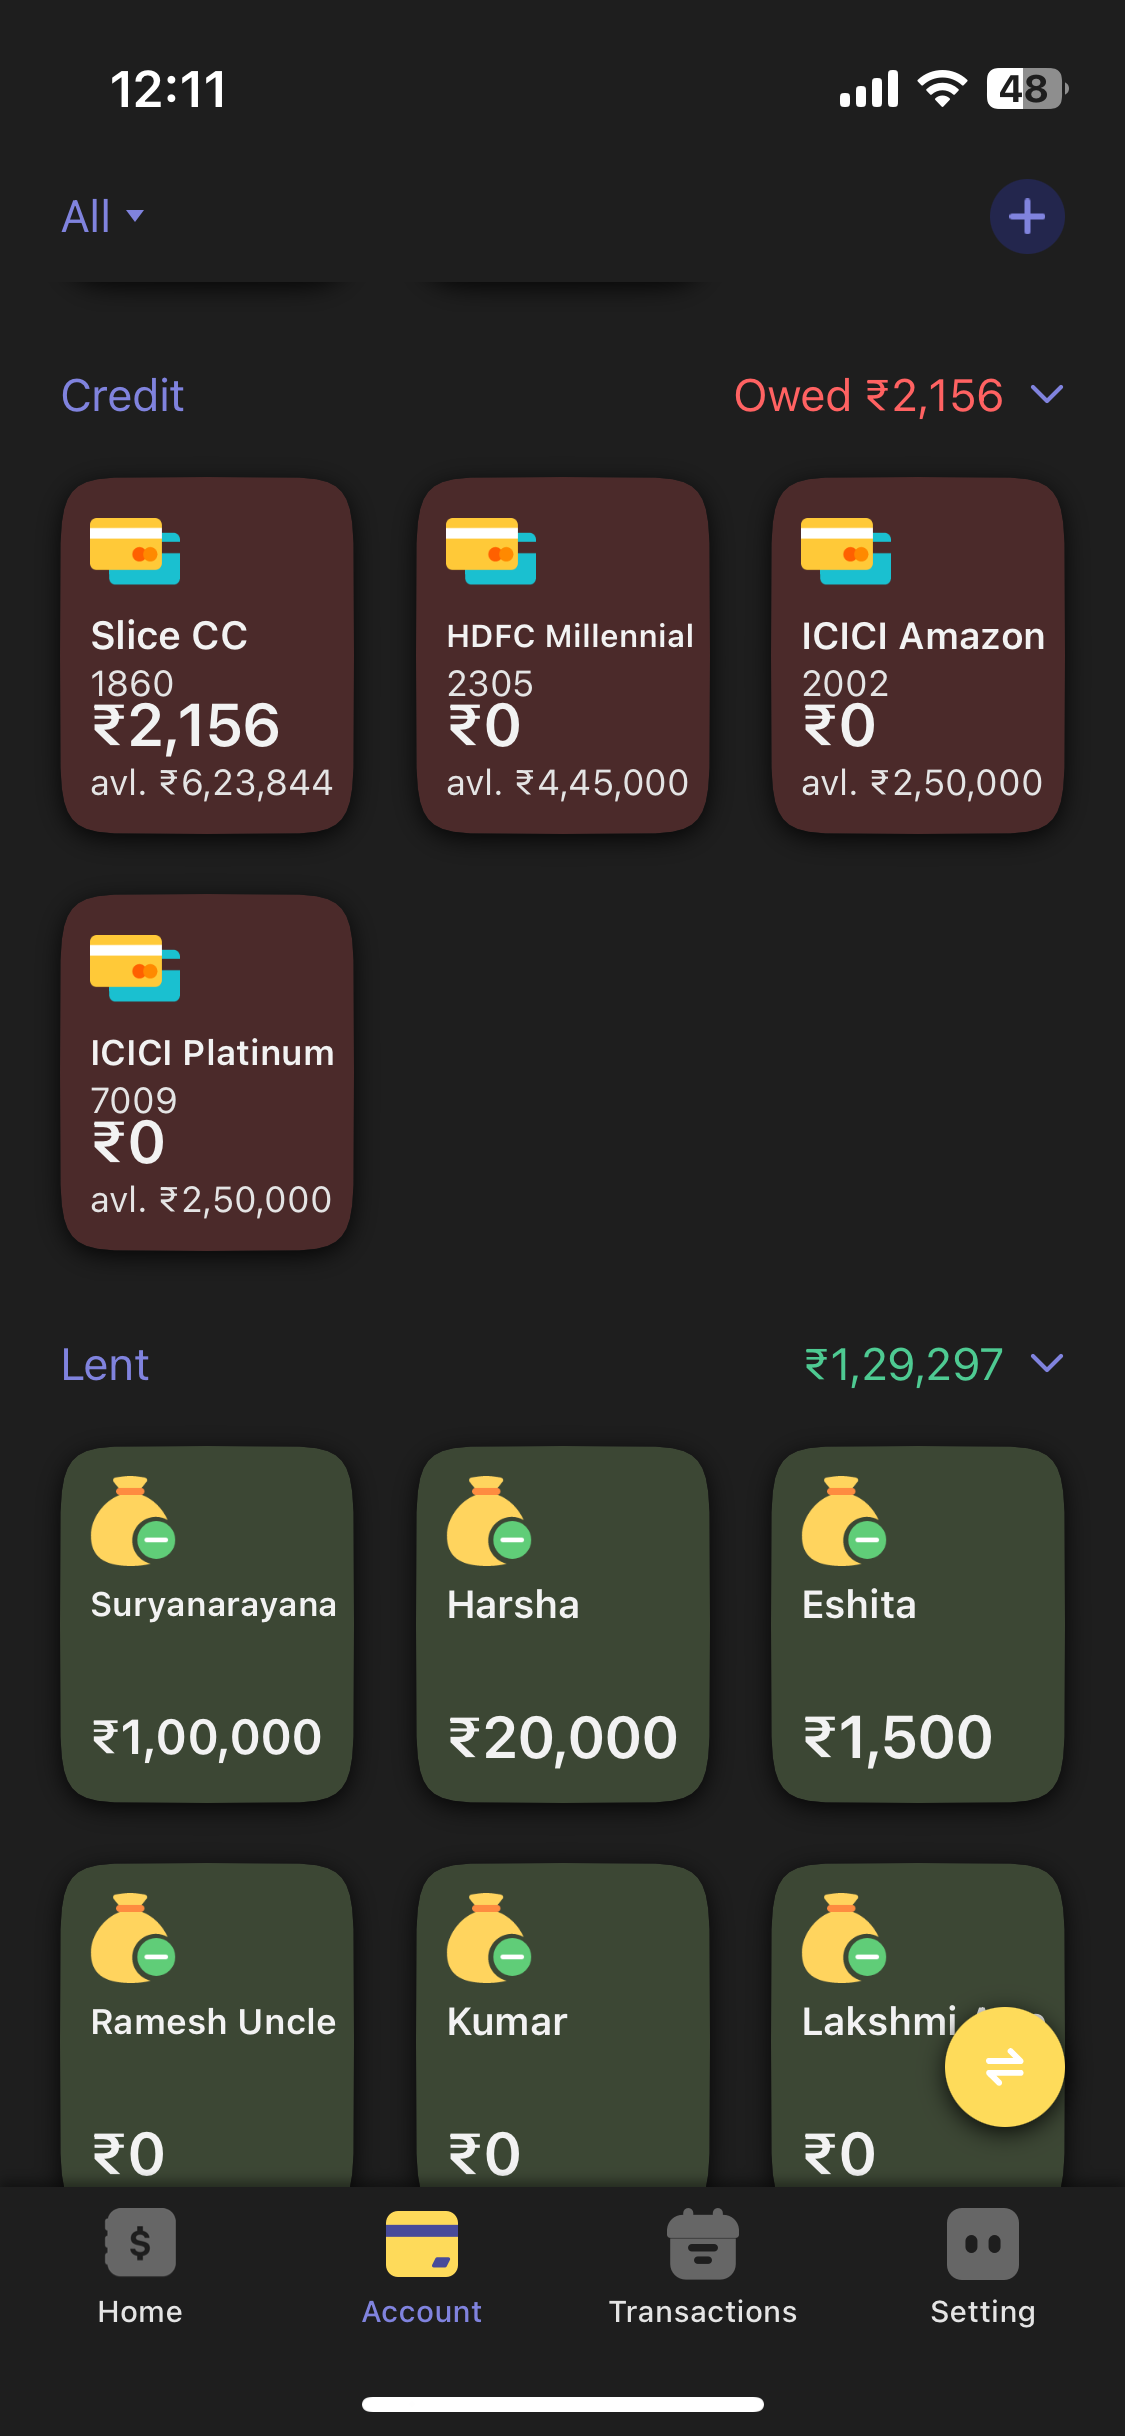Image resolution: width=1125 pixels, height=2436 pixels.
Task: Switch to the Transactions tab
Action: tap(702, 2266)
